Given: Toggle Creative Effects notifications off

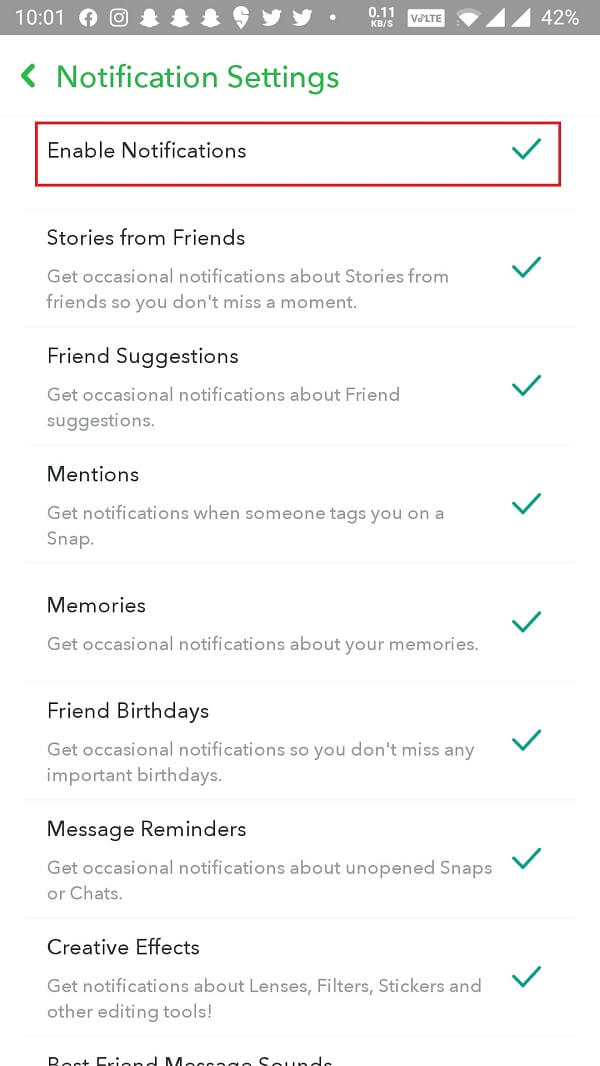Looking at the screenshot, I should (526, 977).
